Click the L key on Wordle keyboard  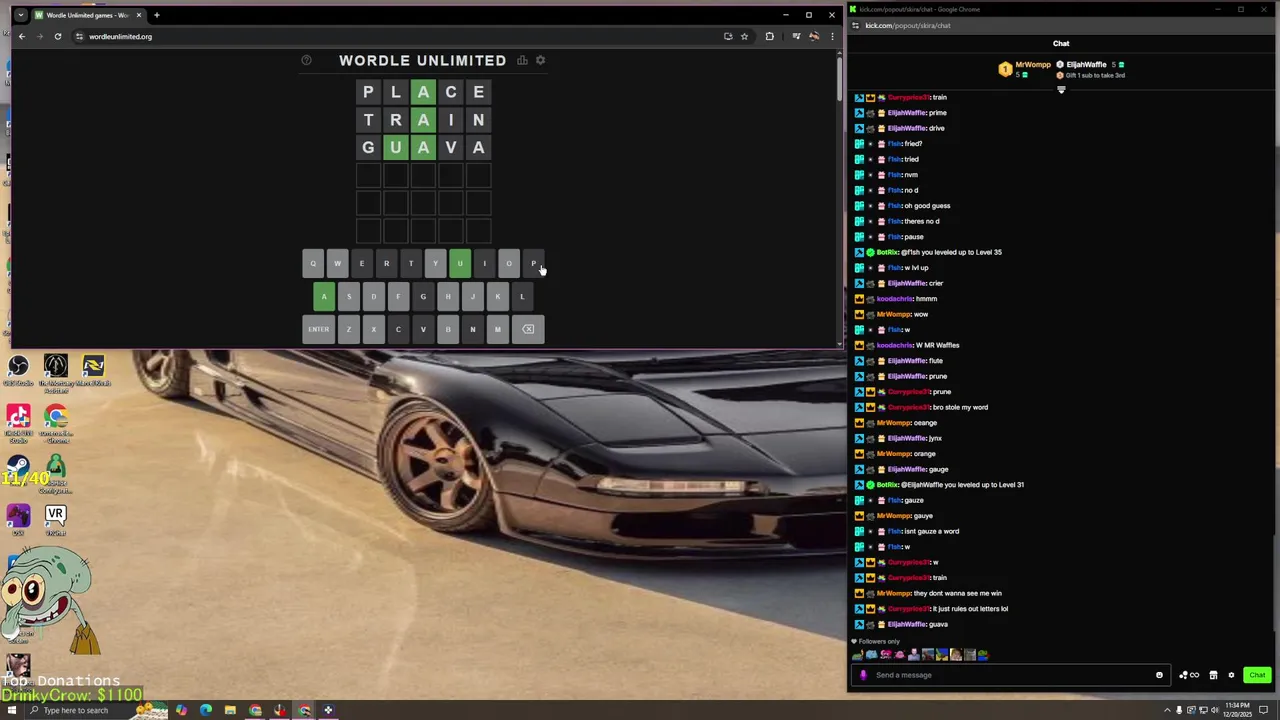tap(522, 297)
